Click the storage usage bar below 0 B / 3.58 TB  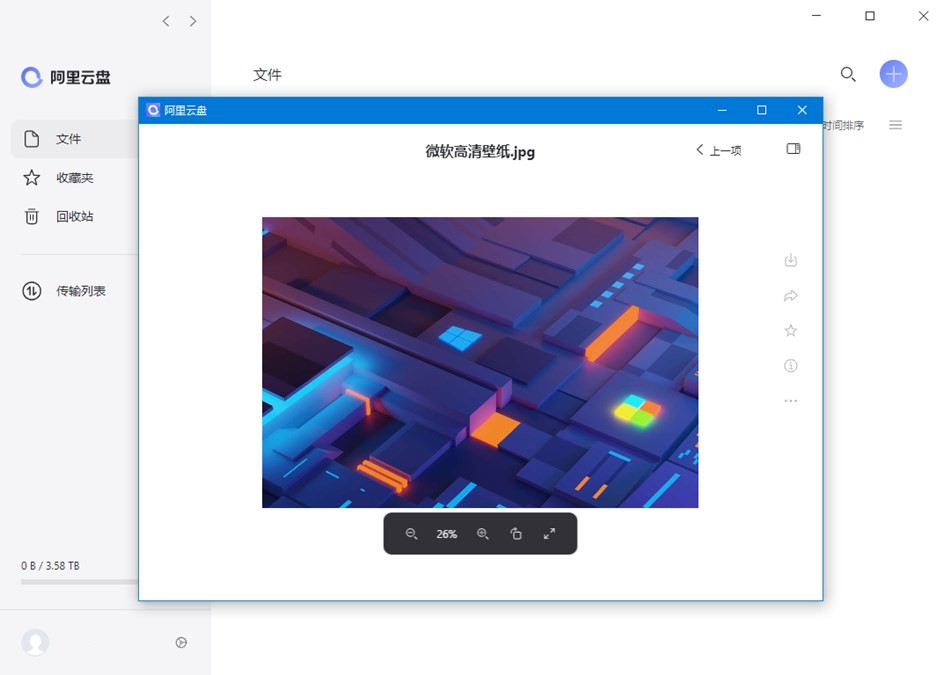[79, 582]
